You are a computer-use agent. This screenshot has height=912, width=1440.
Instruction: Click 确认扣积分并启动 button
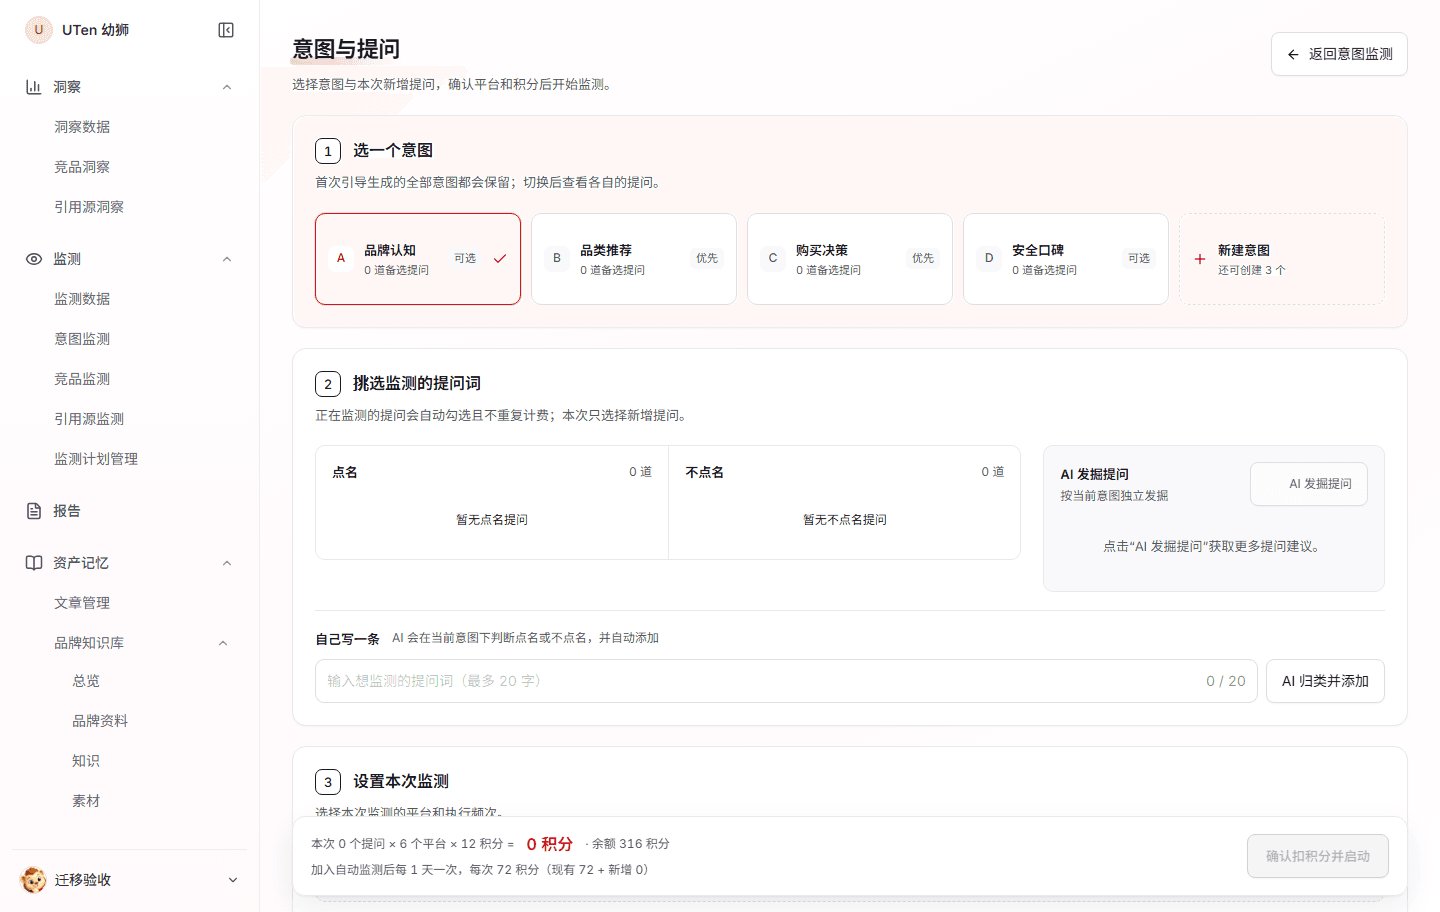1318,856
